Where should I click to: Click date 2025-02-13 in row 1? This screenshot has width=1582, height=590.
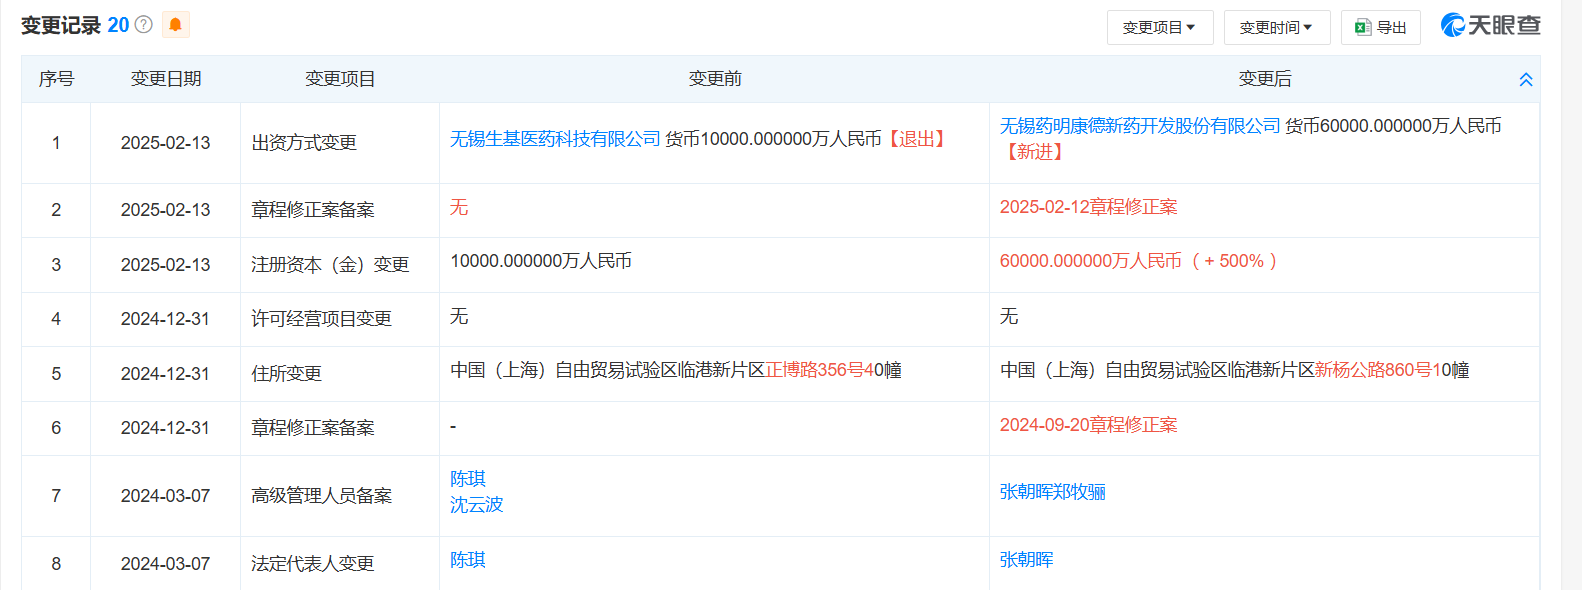point(166,143)
